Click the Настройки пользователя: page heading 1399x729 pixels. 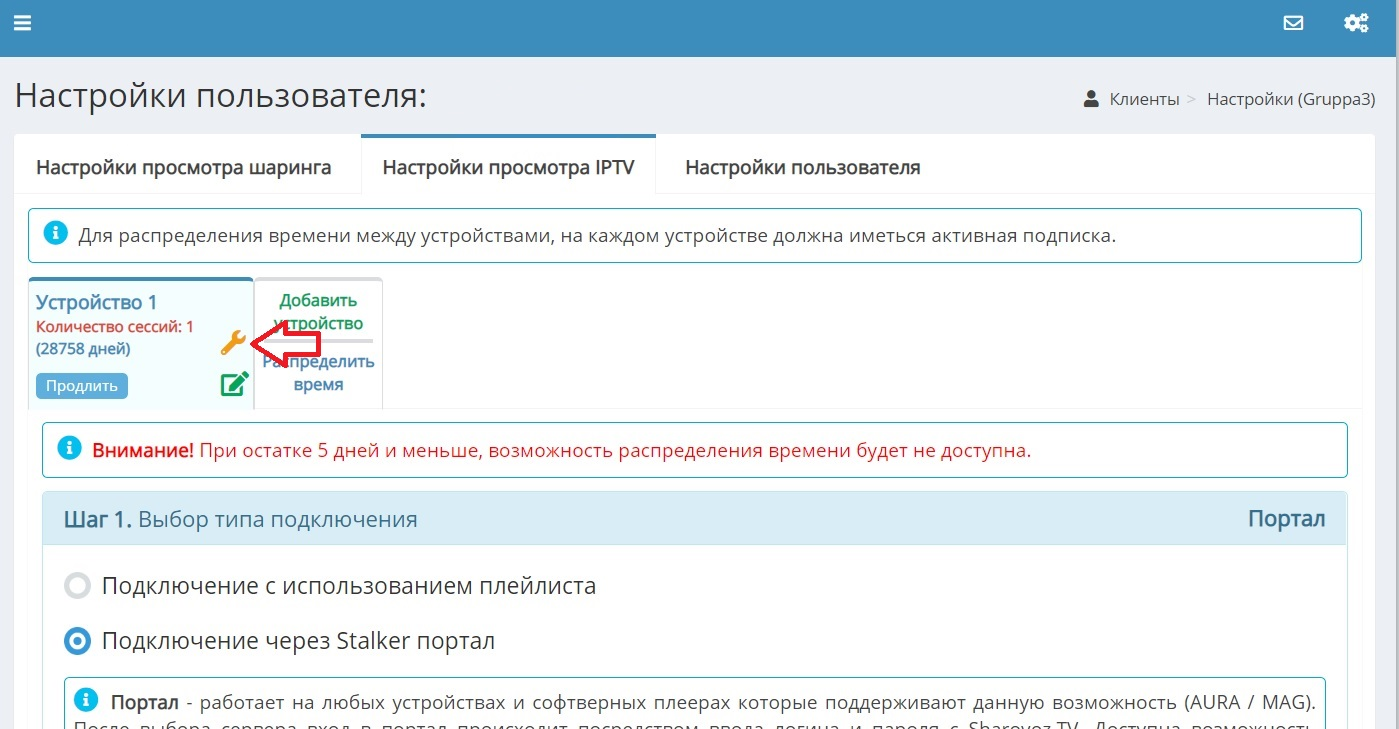tap(221, 96)
